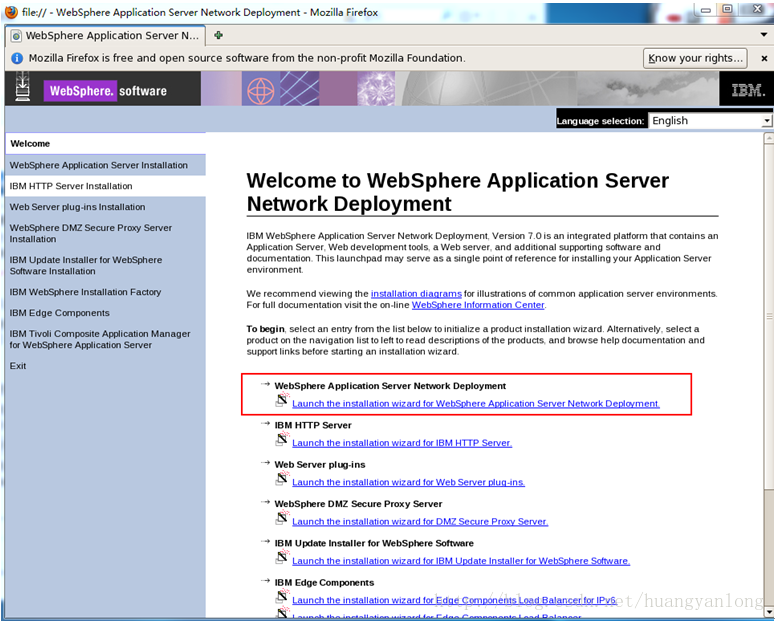Launch the wizard for IBM Update Installer
The height and width of the screenshot is (621, 775).
coord(461,561)
